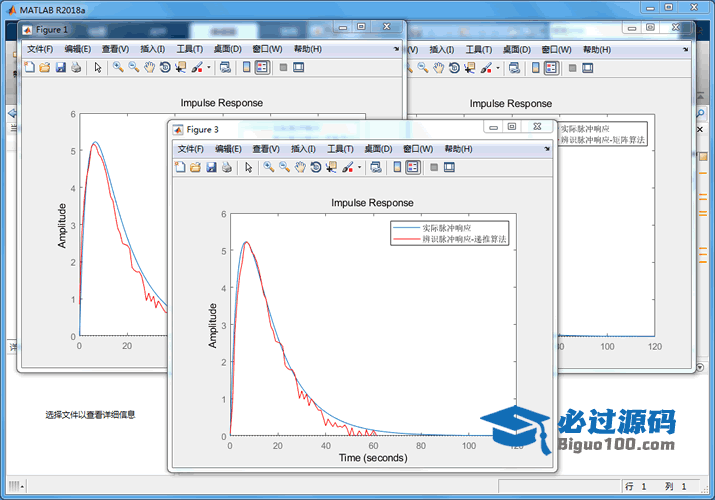Toggle Hide Plot Tools in Figure 1
Image resolution: width=715 pixels, height=500 pixels.
click(x=283, y=67)
